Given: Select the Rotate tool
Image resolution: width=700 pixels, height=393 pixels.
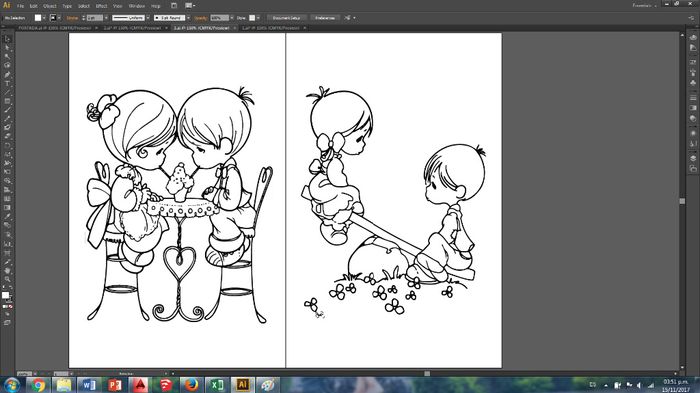Looking at the screenshot, I should [7, 146].
